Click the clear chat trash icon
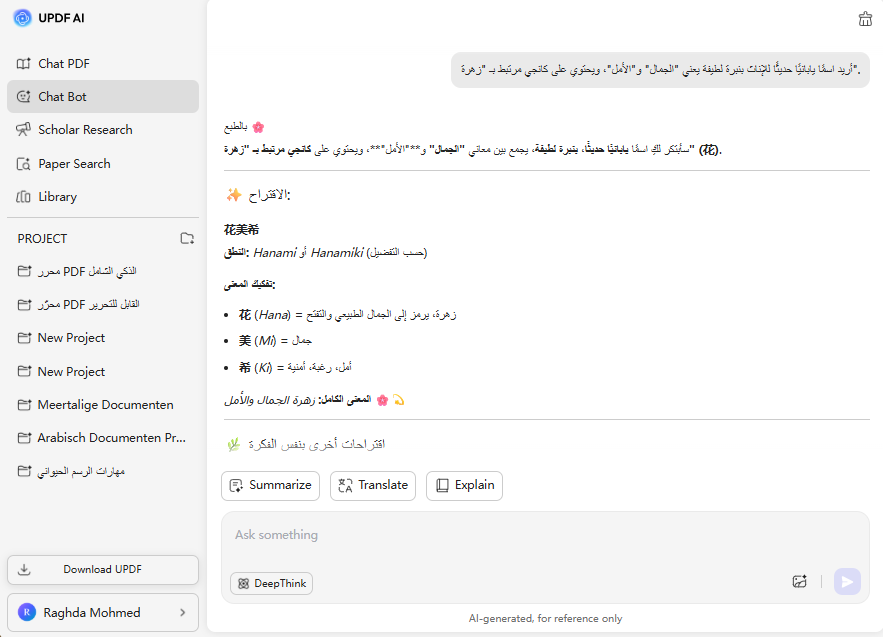The image size is (883, 637). (x=865, y=19)
